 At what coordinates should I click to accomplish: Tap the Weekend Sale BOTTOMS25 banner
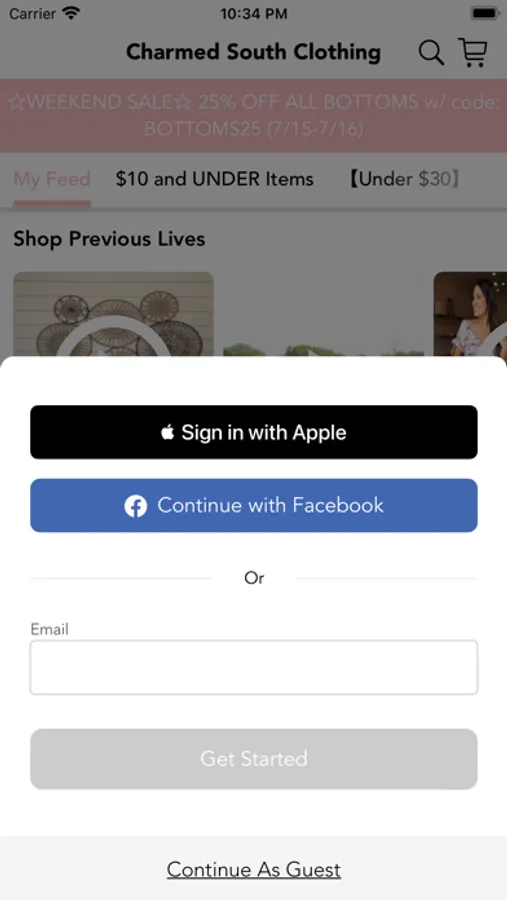253,115
